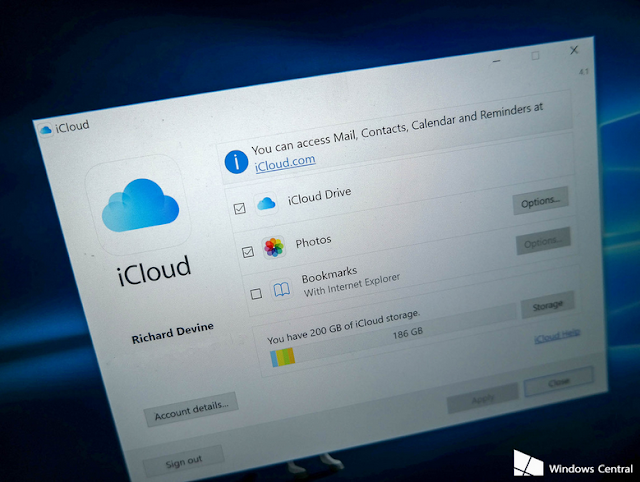Click the 186 GB free storage label
The image size is (640, 482).
(407, 332)
